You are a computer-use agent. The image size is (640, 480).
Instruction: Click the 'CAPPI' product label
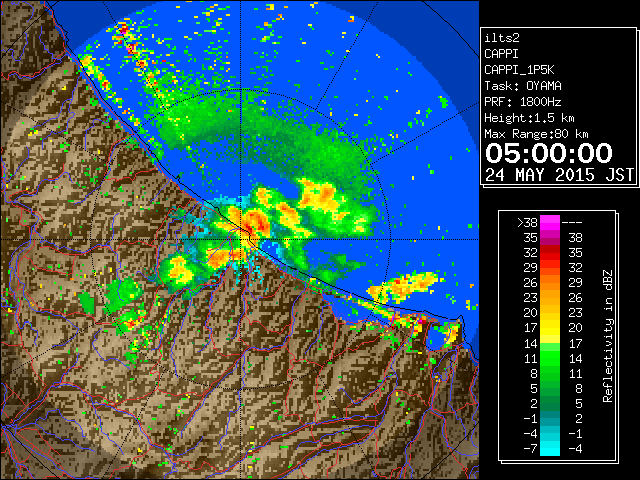pyautogui.click(x=501, y=54)
